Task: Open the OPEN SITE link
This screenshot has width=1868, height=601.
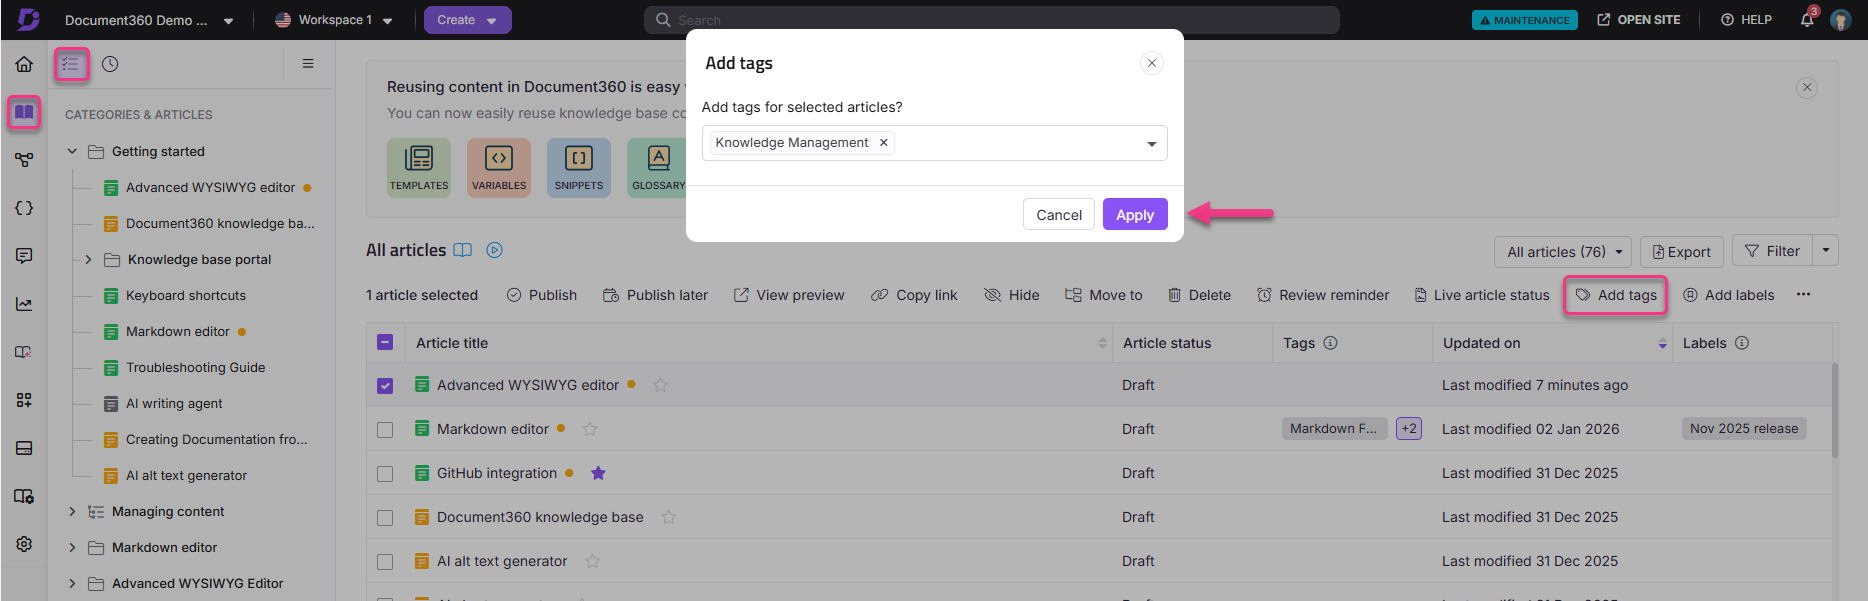Action: (1639, 20)
